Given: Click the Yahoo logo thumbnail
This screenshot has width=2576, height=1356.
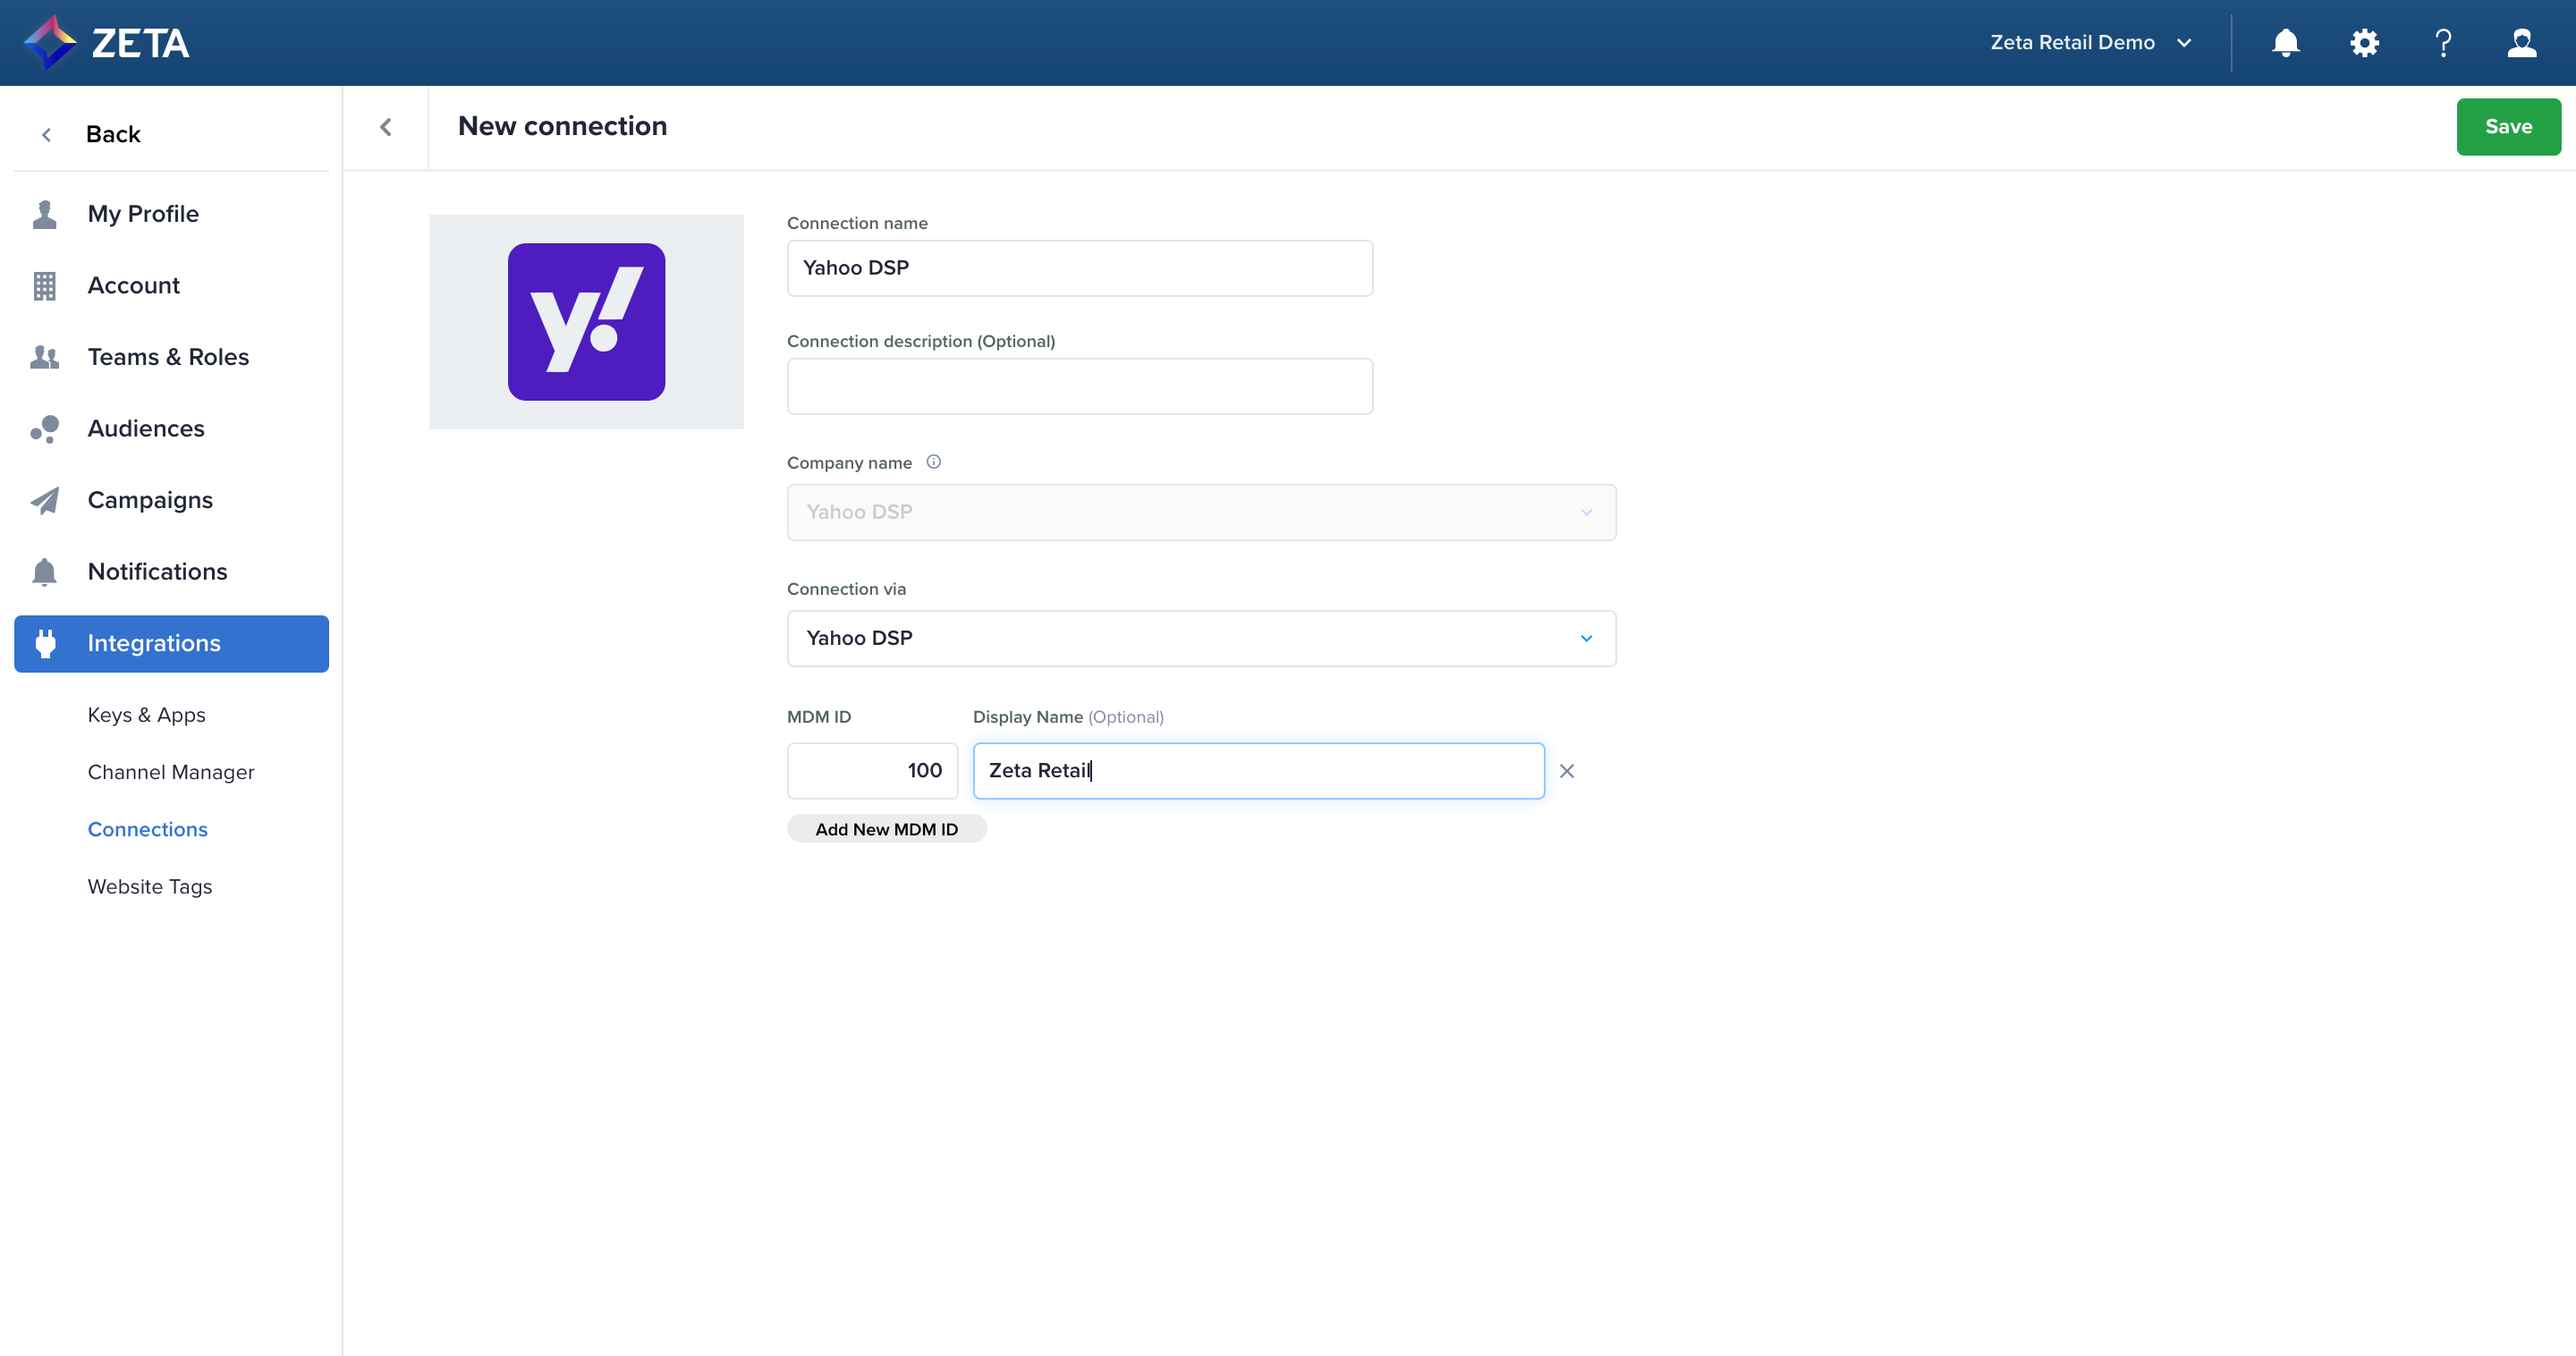Looking at the screenshot, I should pos(586,322).
